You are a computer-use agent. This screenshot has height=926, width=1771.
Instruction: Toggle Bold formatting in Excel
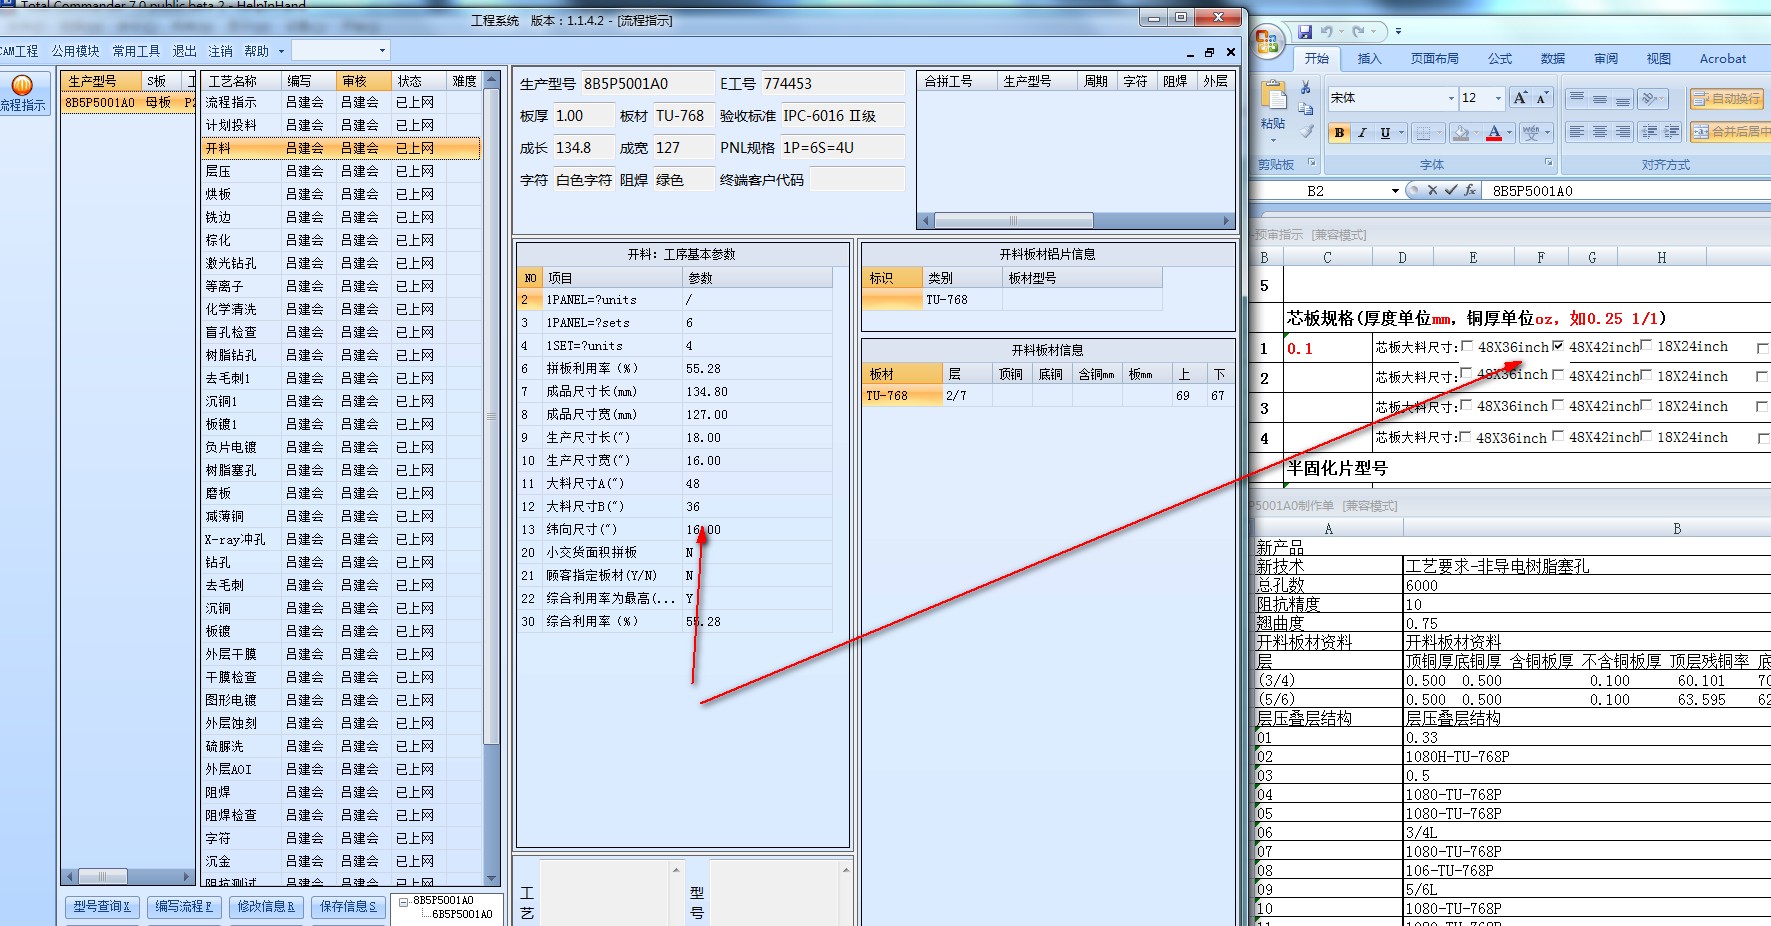(x=1339, y=133)
